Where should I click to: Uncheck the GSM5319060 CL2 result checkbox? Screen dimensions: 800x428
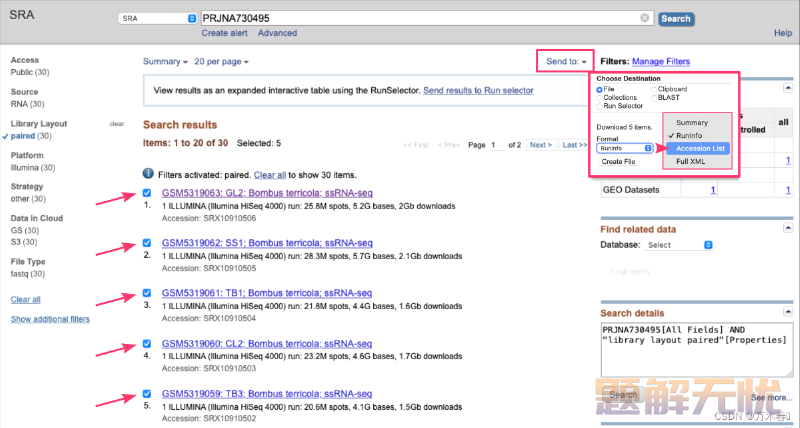click(x=147, y=343)
